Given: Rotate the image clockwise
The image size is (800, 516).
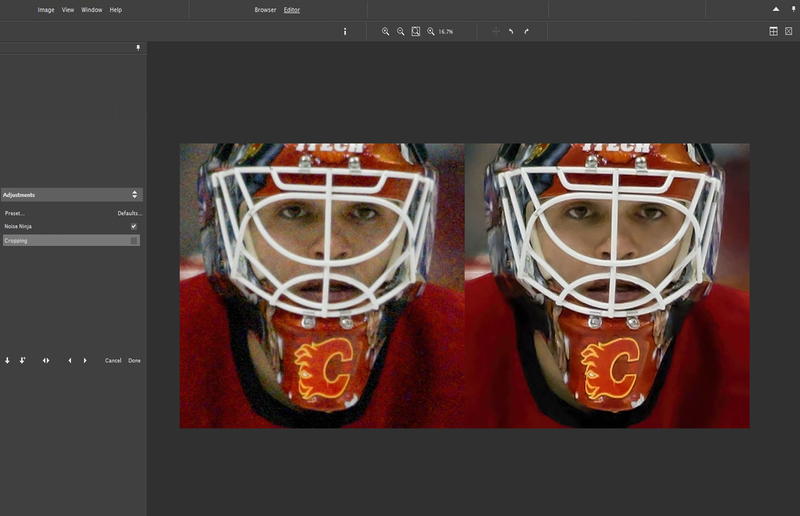Looking at the screenshot, I should point(526,32).
